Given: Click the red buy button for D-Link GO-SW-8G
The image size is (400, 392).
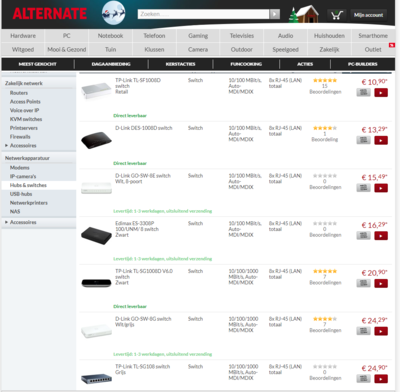Looking at the screenshot, I should [x=381, y=331].
